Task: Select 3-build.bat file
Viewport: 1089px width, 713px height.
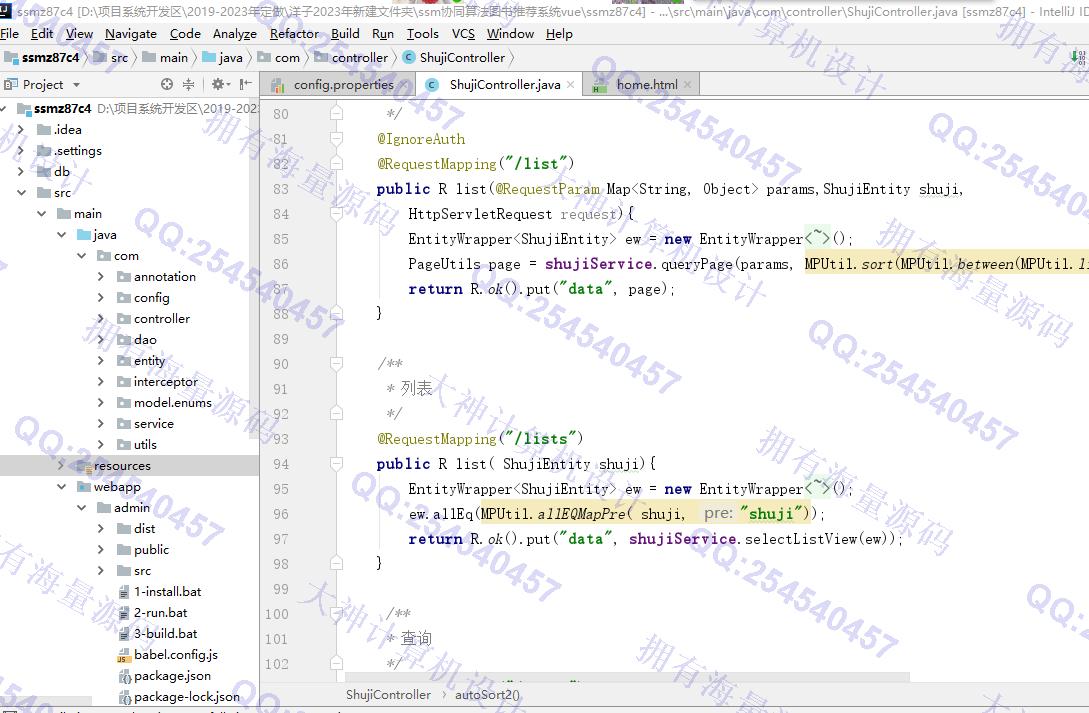Action: pos(165,633)
